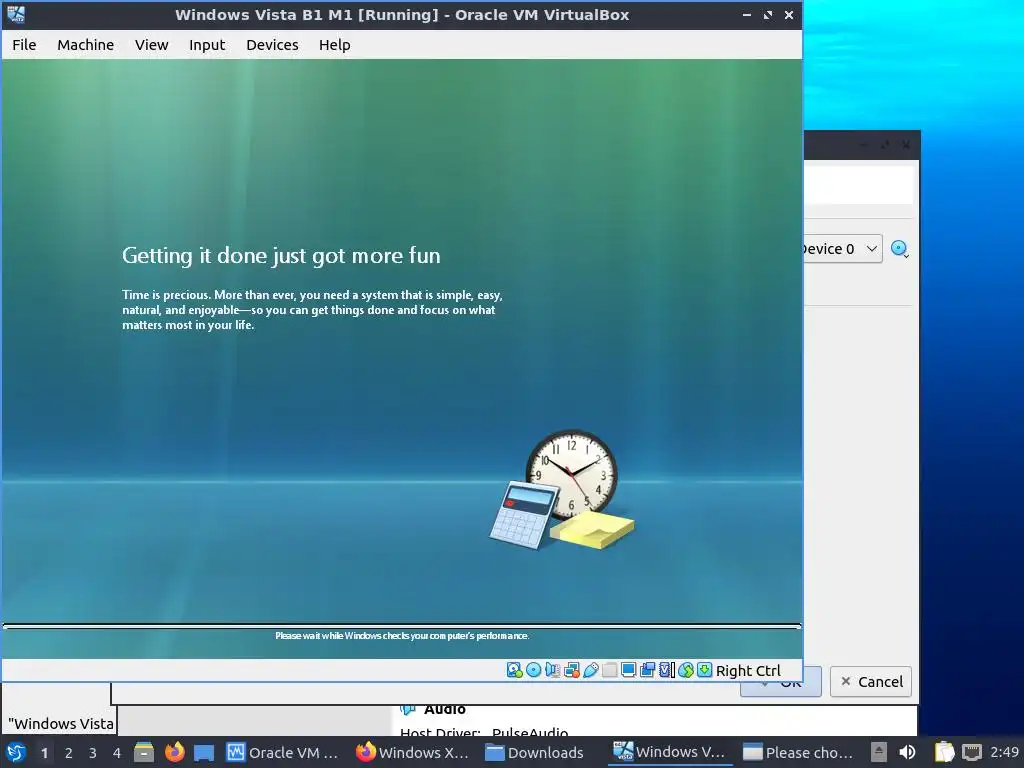Click the 2:49 clock in panel

click(x=1004, y=752)
